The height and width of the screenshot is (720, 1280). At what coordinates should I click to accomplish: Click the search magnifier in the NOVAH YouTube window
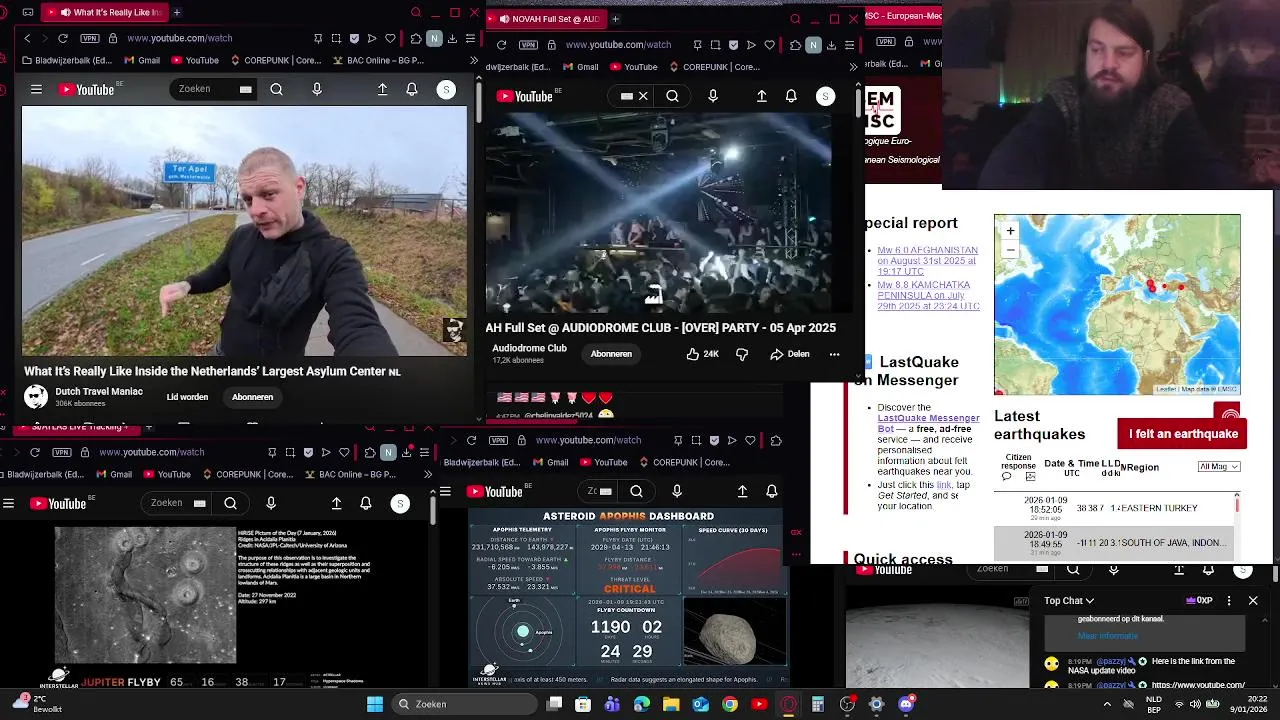click(x=672, y=96)
